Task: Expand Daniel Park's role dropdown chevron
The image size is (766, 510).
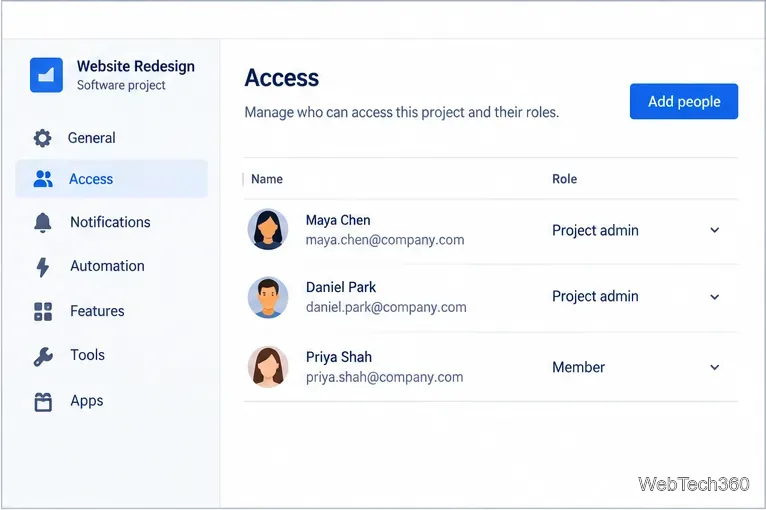Action: [715, 297]
